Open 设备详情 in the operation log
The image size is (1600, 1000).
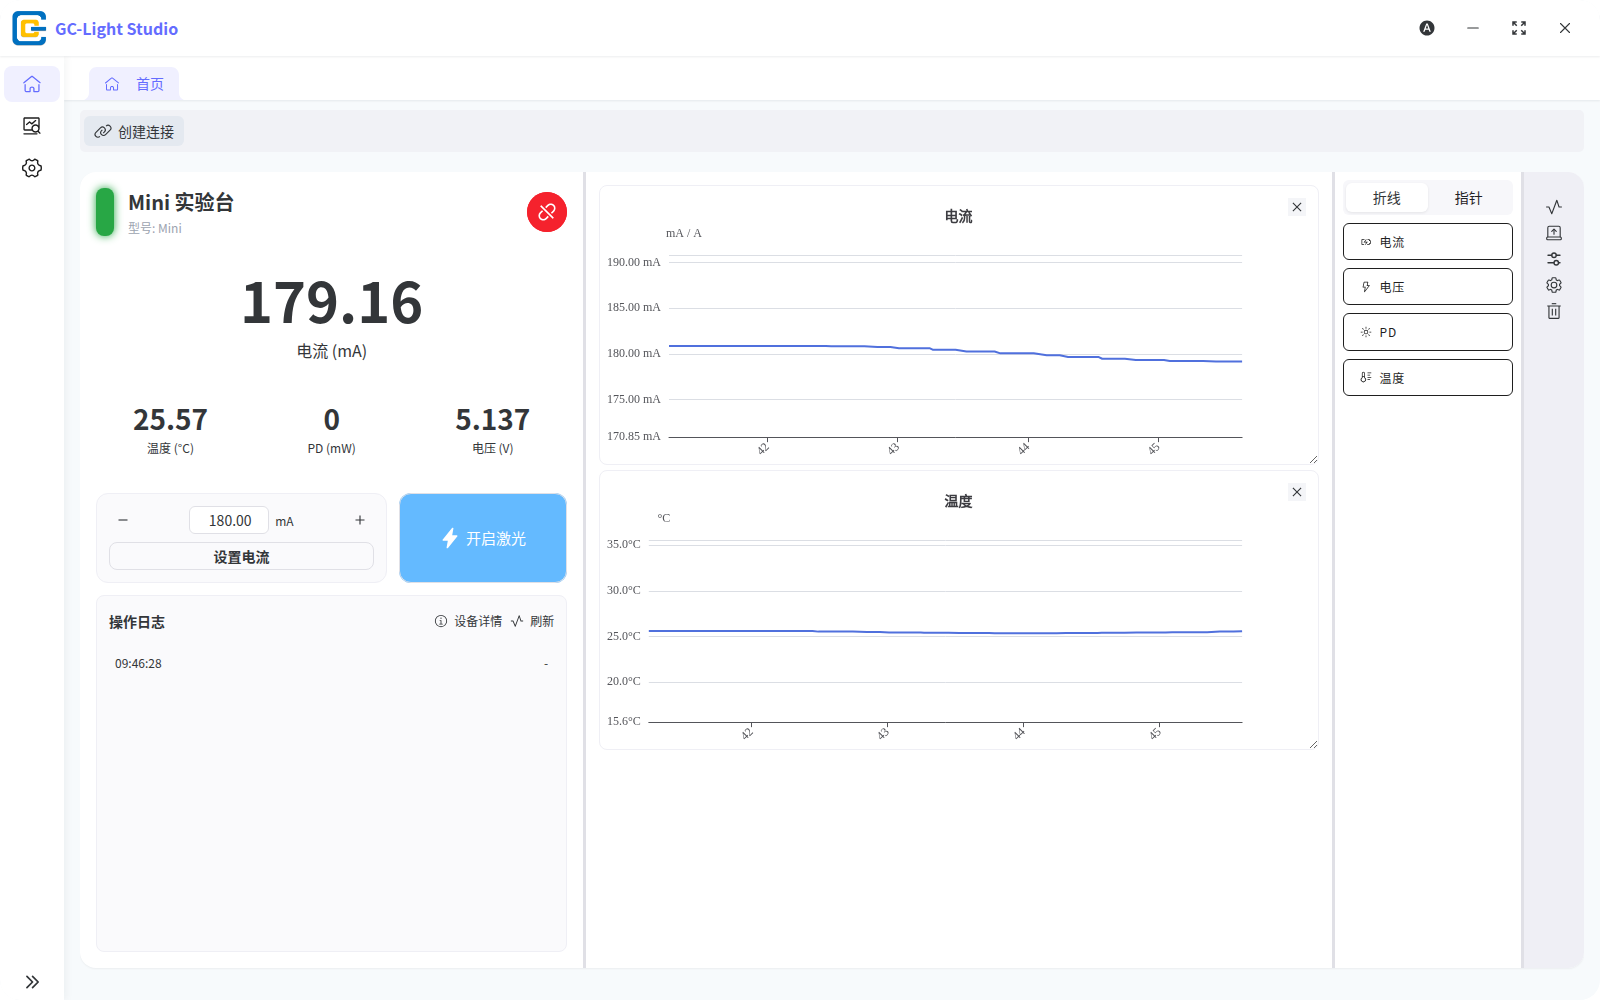pos(468,621)
